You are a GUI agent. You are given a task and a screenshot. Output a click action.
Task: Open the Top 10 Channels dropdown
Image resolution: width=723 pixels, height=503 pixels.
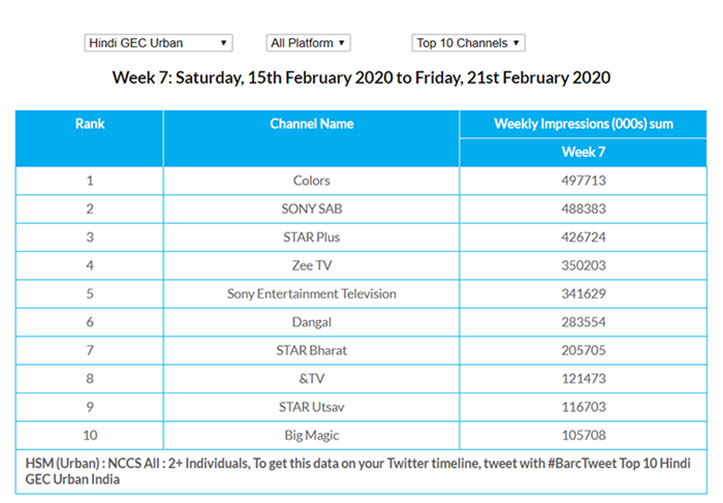point(468,43)
